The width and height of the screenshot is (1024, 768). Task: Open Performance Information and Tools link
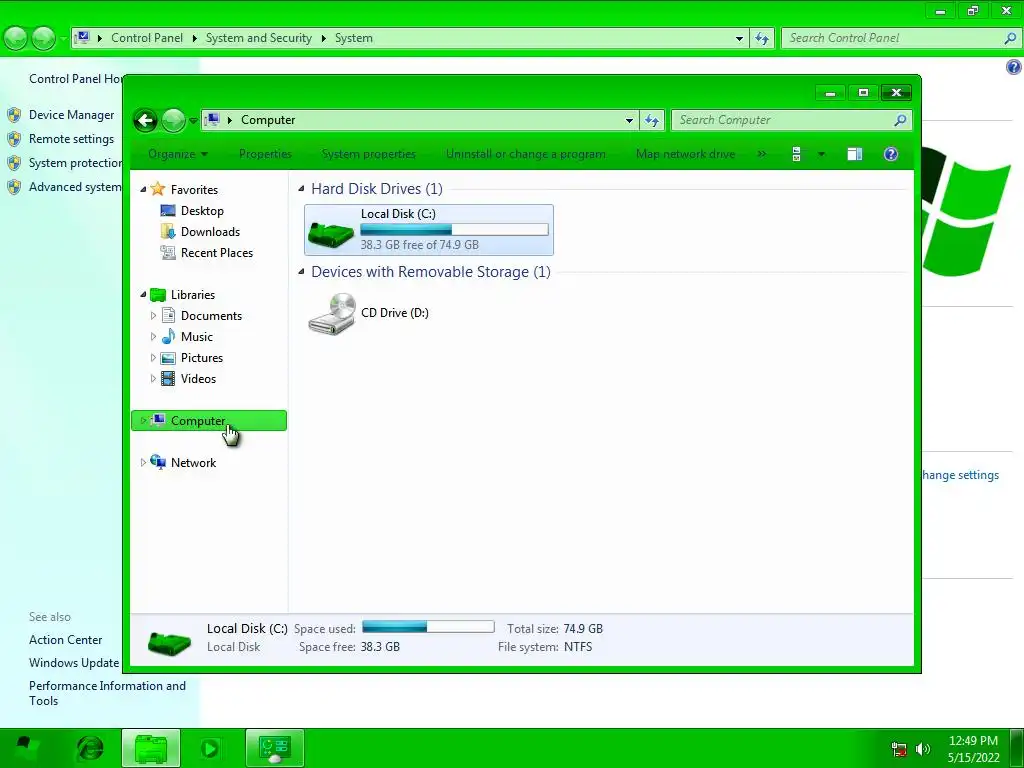click(x=107, y=693)
